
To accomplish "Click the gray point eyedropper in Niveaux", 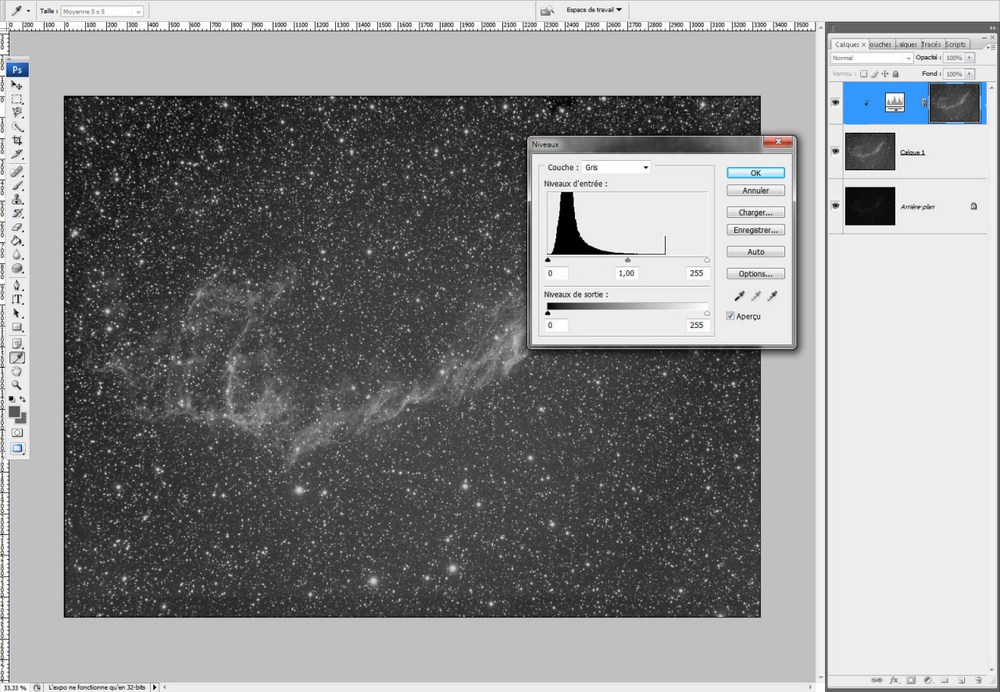I will (756, 296).
